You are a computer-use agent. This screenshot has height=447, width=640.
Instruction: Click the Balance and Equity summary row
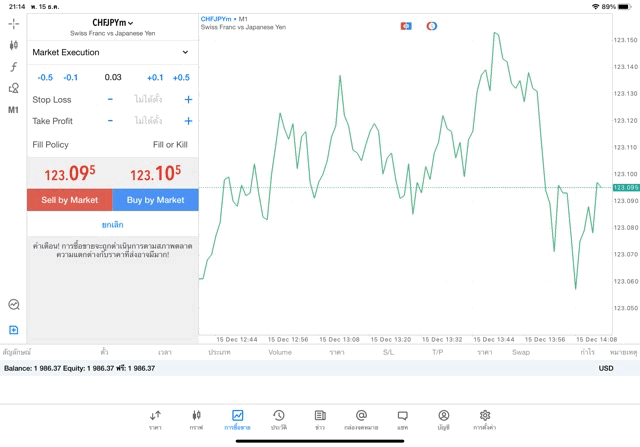tap(320, 368)
